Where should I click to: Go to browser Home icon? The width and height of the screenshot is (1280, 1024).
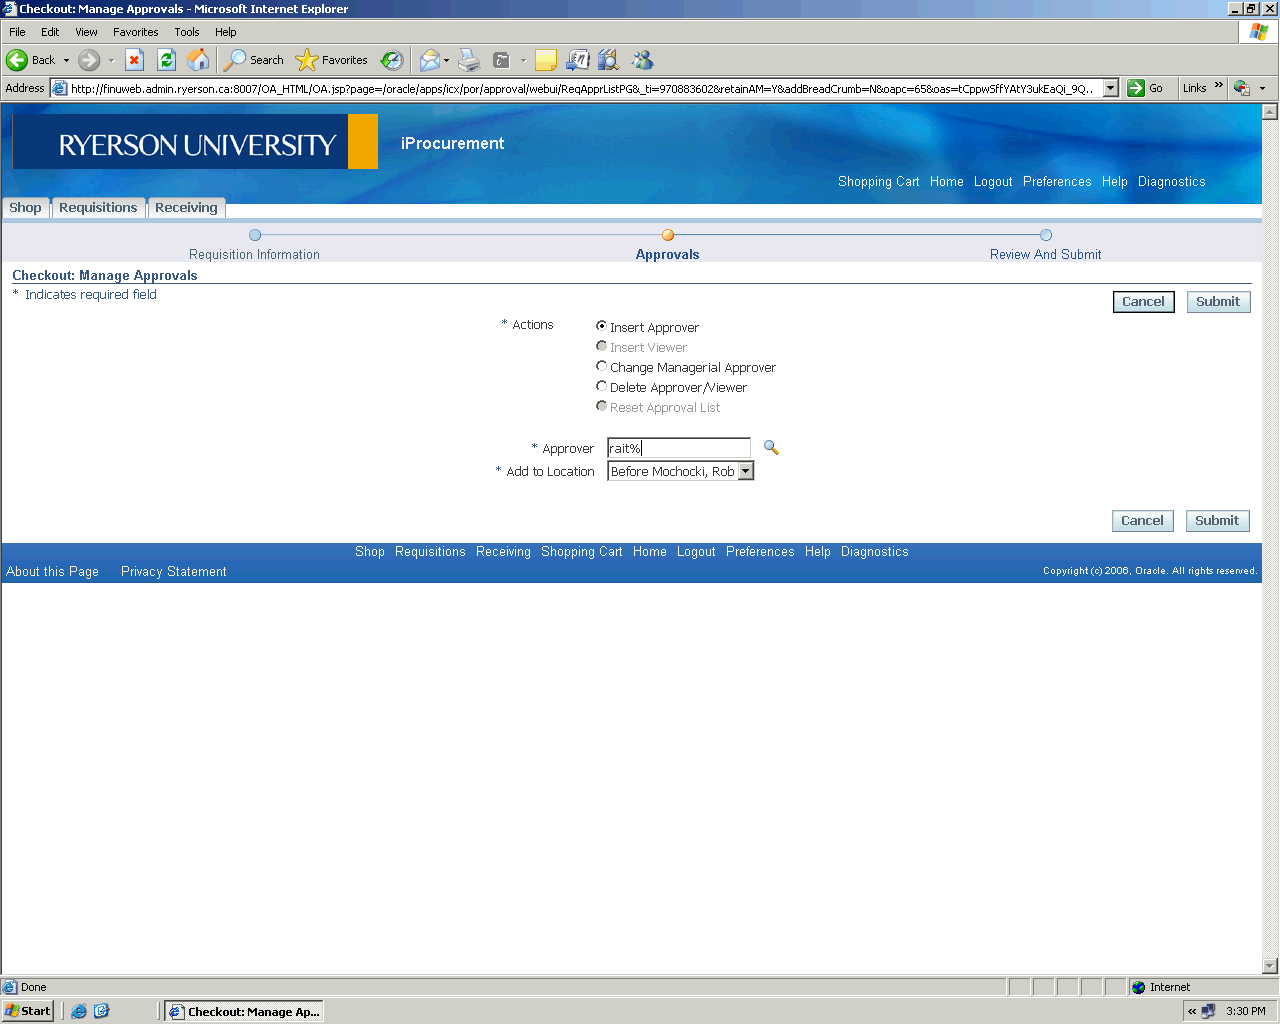[198, 60]
